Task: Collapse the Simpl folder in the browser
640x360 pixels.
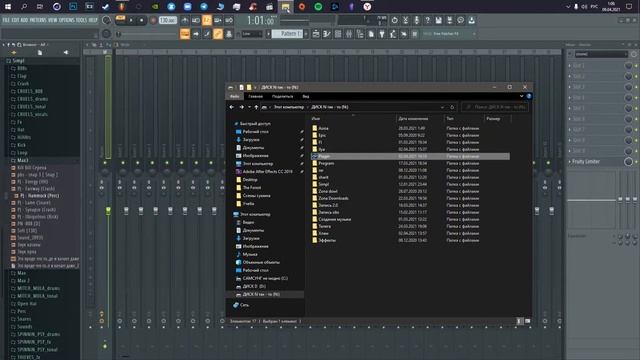Action: (18, 60)
